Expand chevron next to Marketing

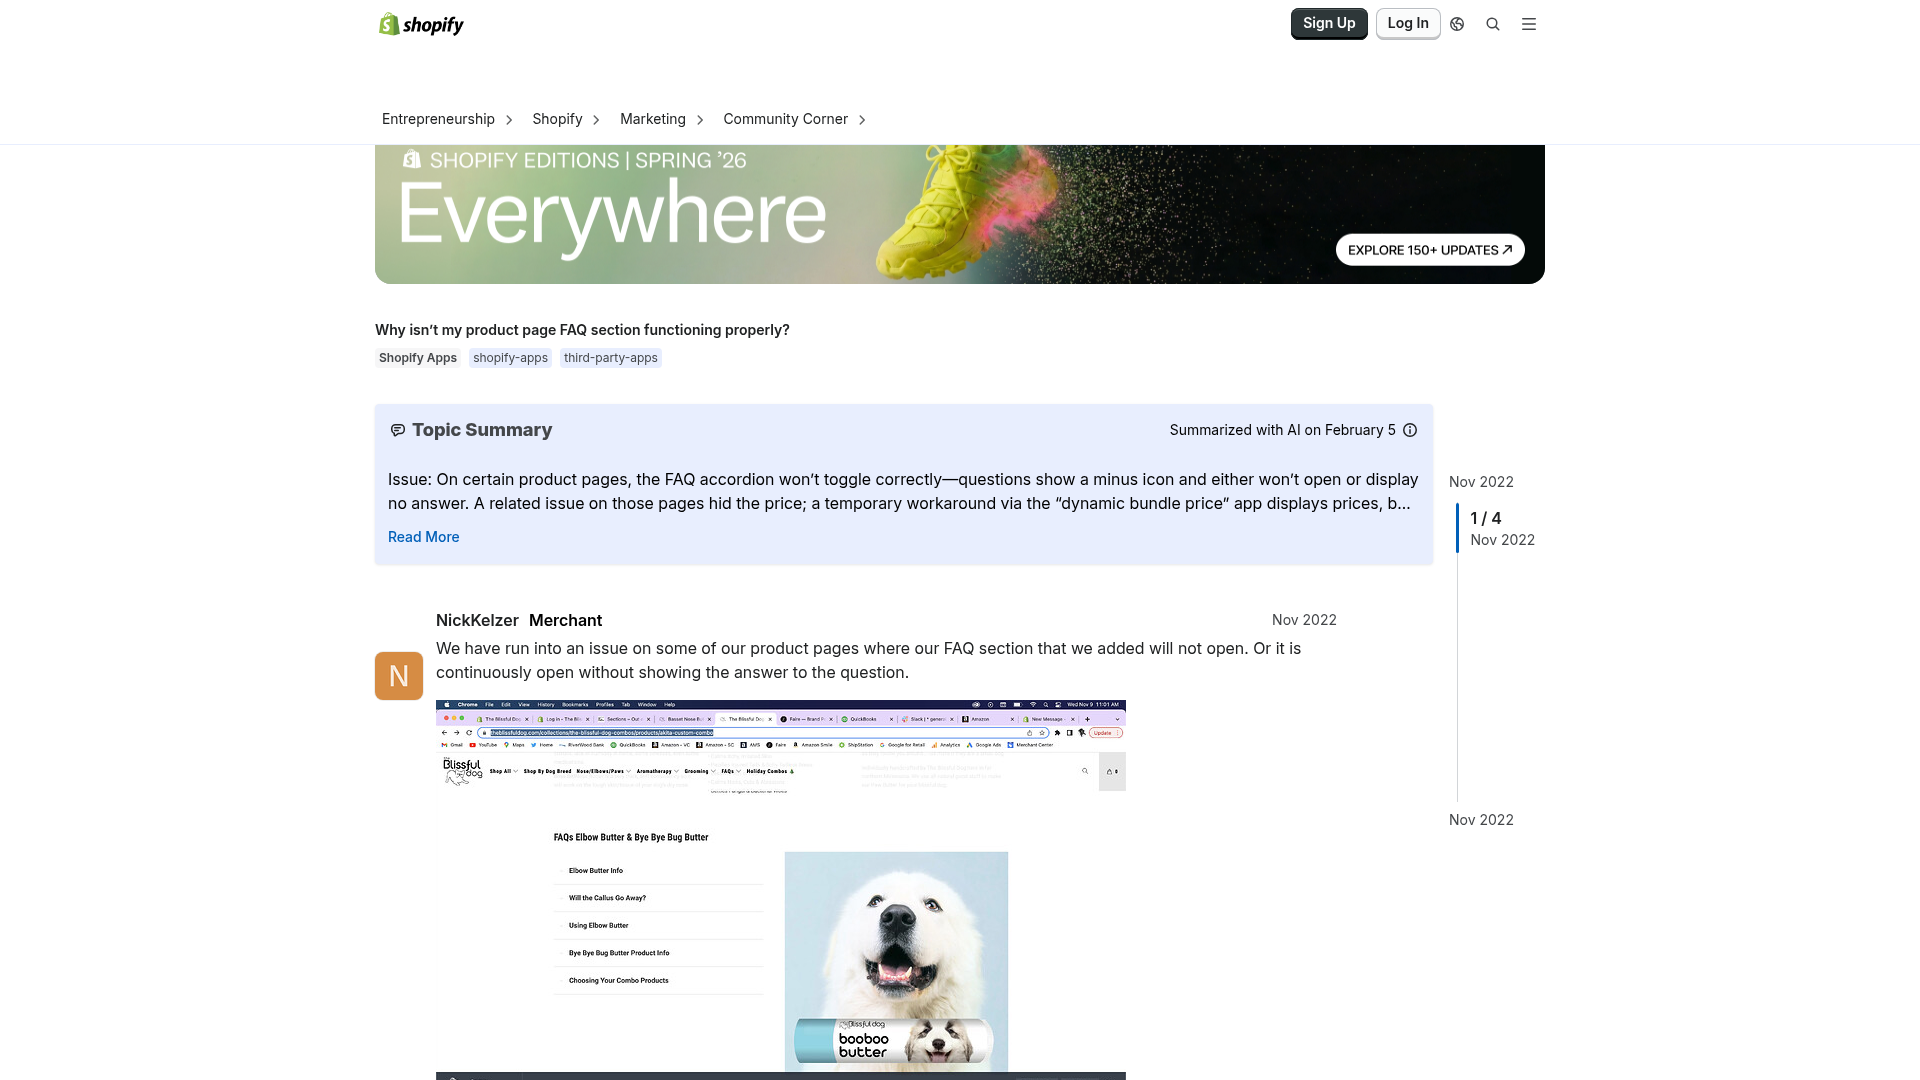point(700,120)
